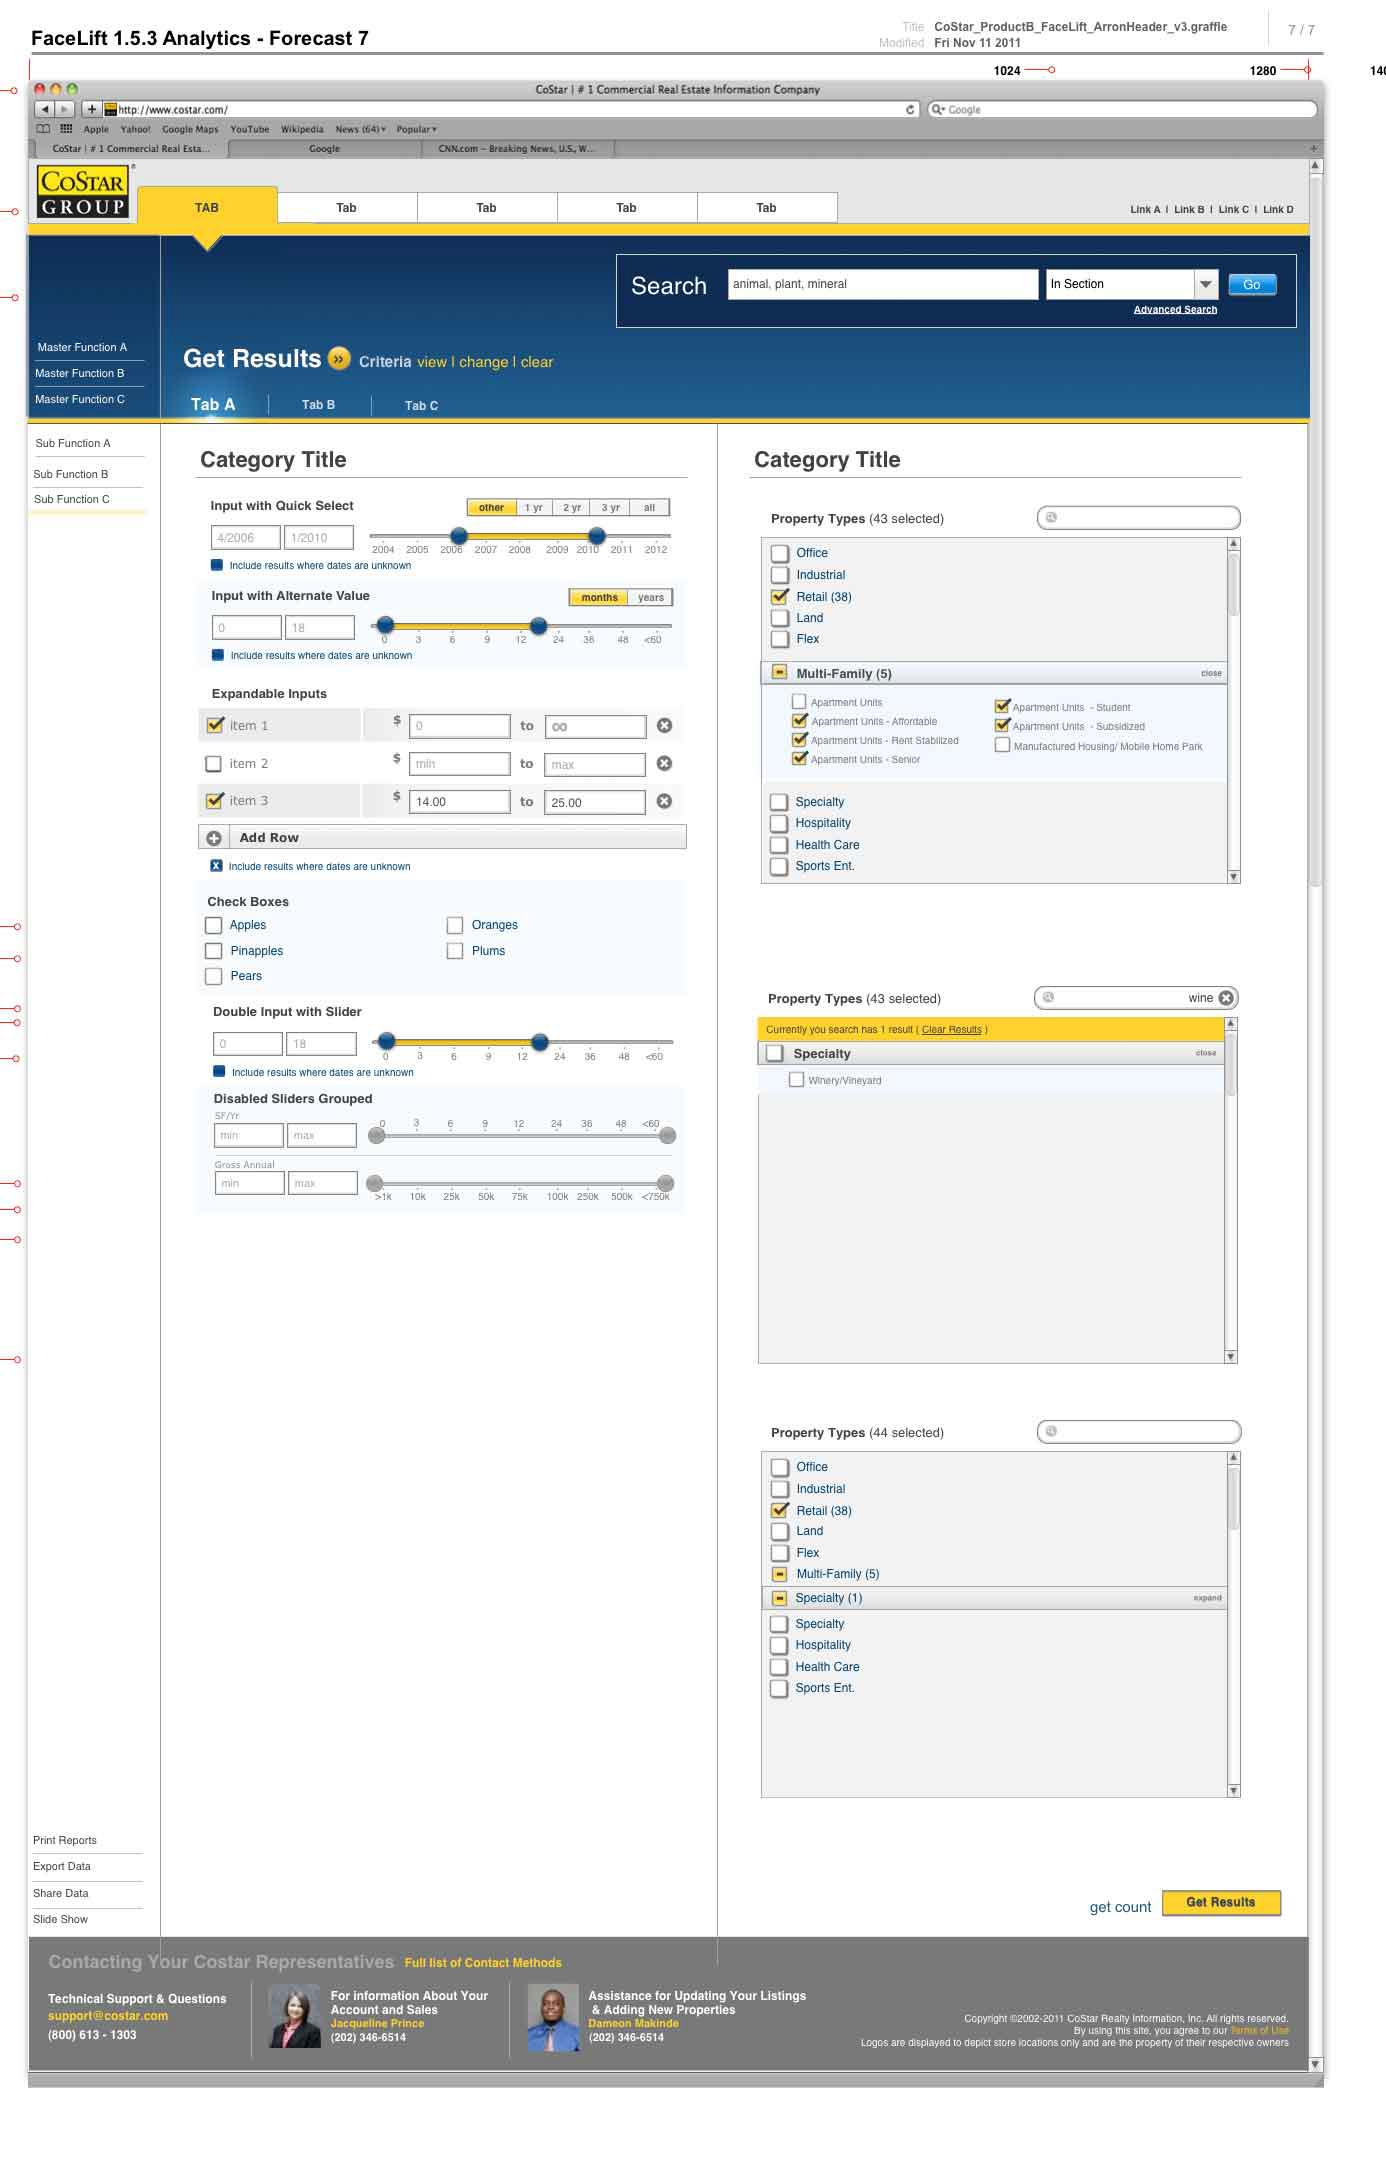Click the browser back arrow button
Image resolution: width=1386 pixels, height=2167 pixels.
[46, 109]
